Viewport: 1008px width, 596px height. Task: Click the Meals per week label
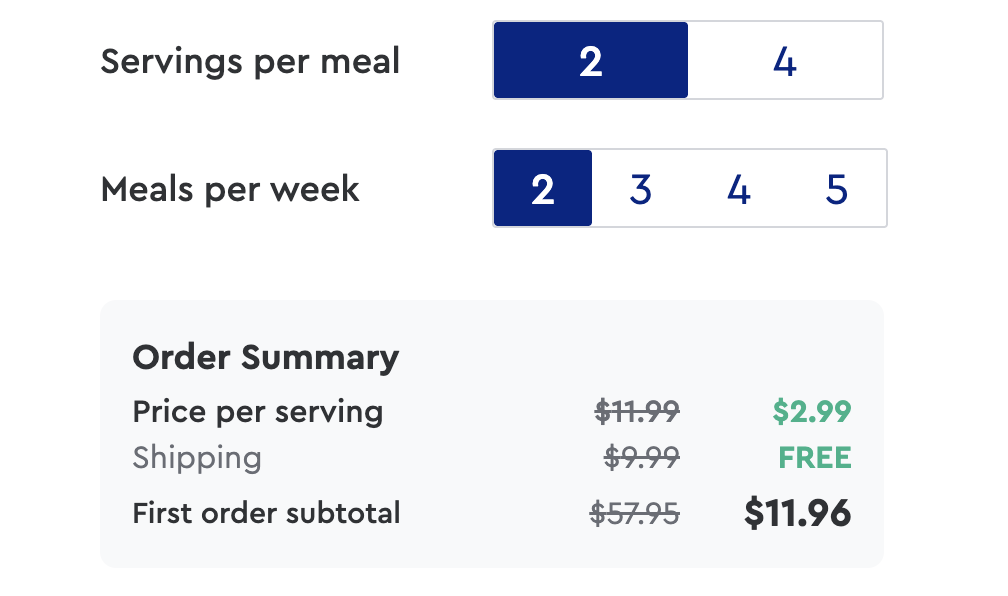[229, 188]
